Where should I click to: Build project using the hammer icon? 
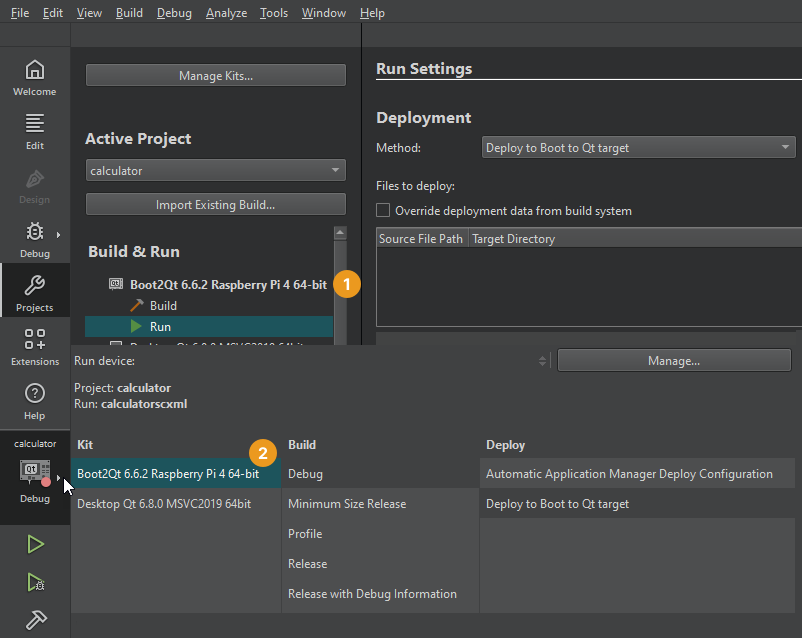pos(35,620)
